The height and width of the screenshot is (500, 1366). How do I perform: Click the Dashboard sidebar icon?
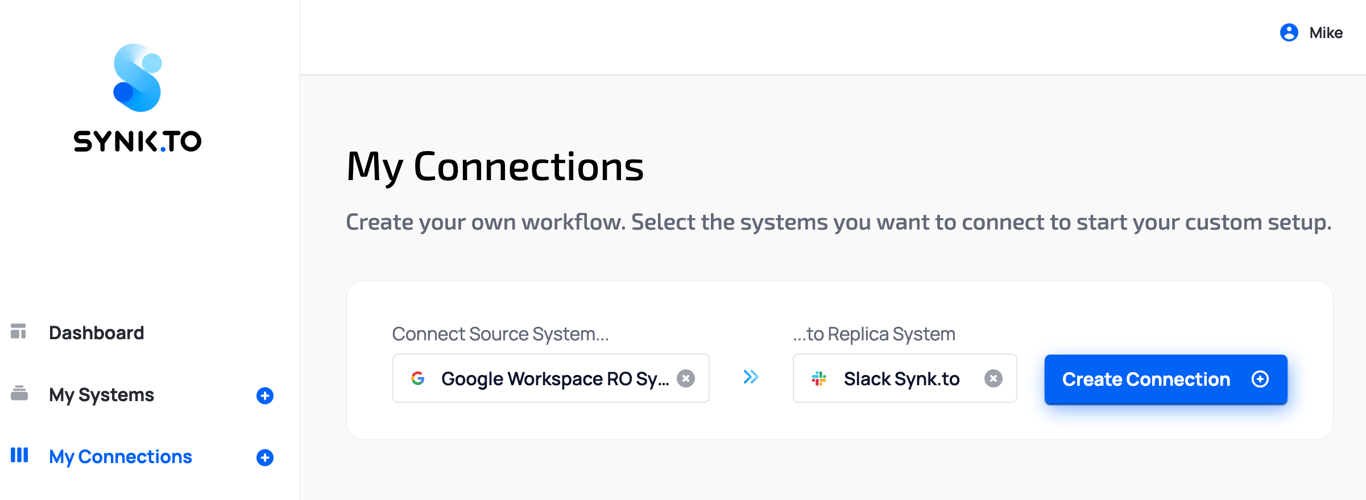click(x=19, y=332)
